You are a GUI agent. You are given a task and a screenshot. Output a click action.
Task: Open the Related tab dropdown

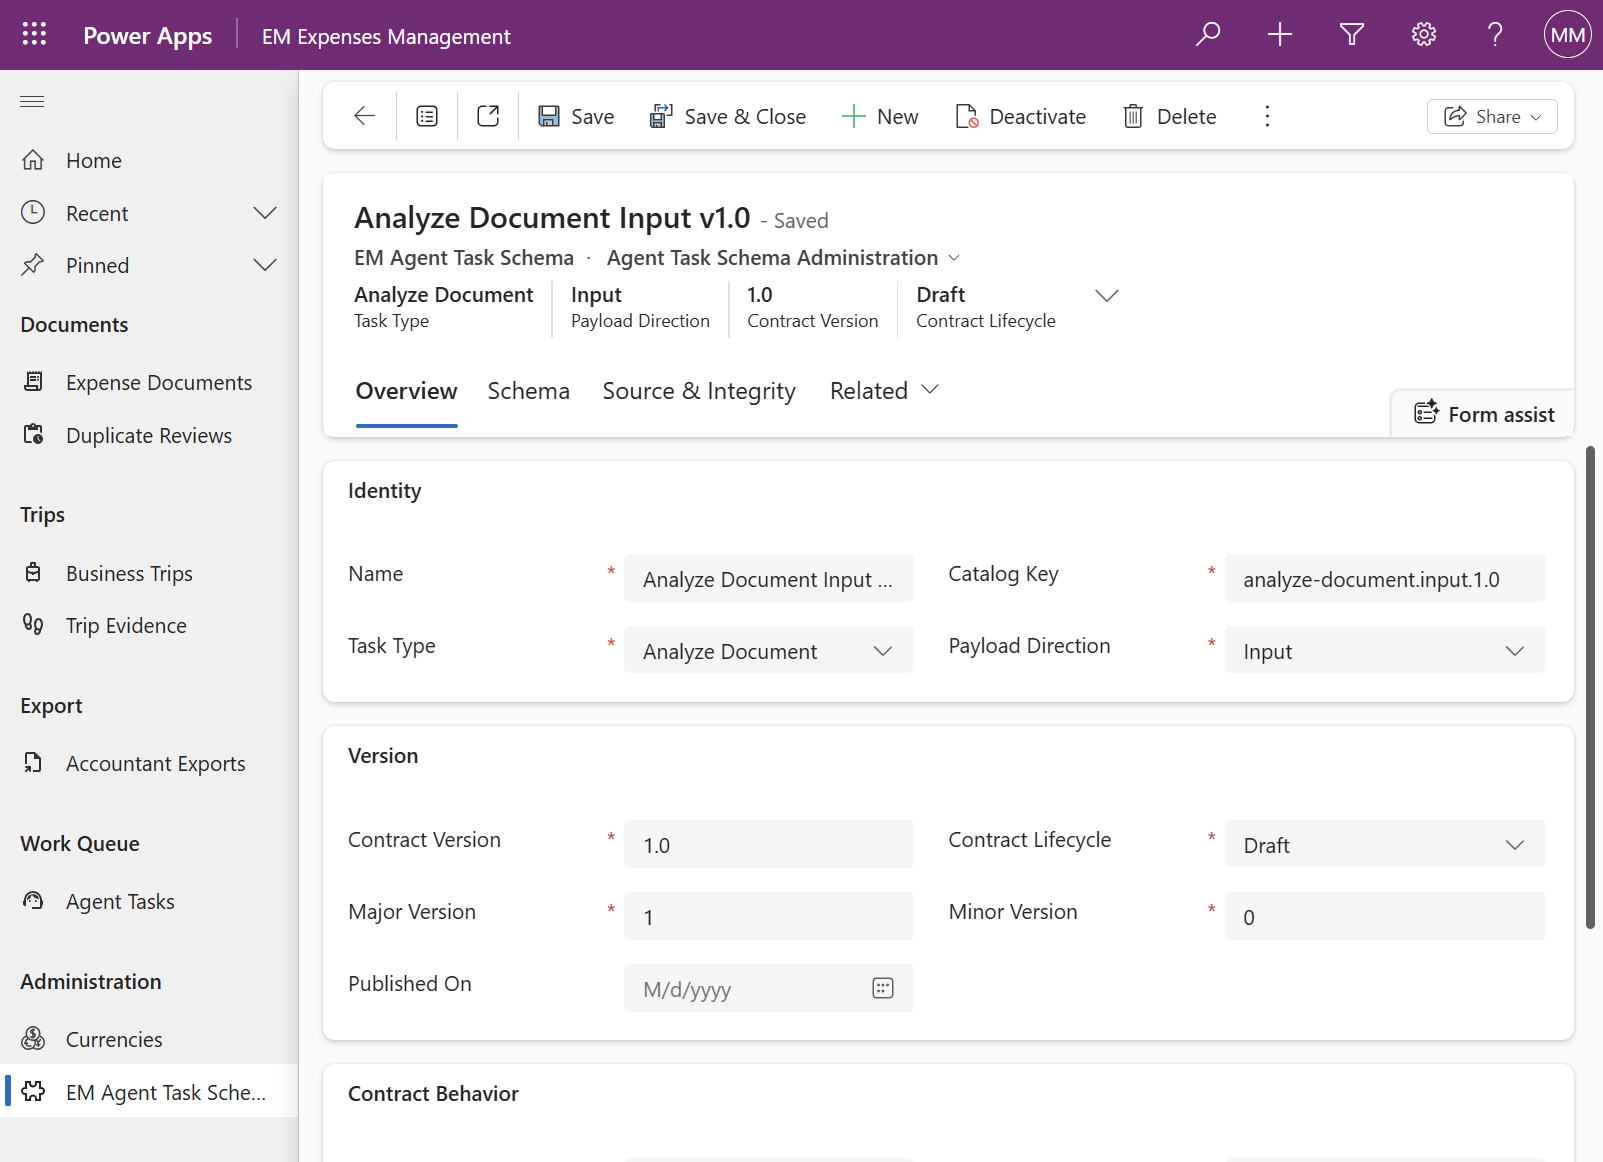point(884,391)
